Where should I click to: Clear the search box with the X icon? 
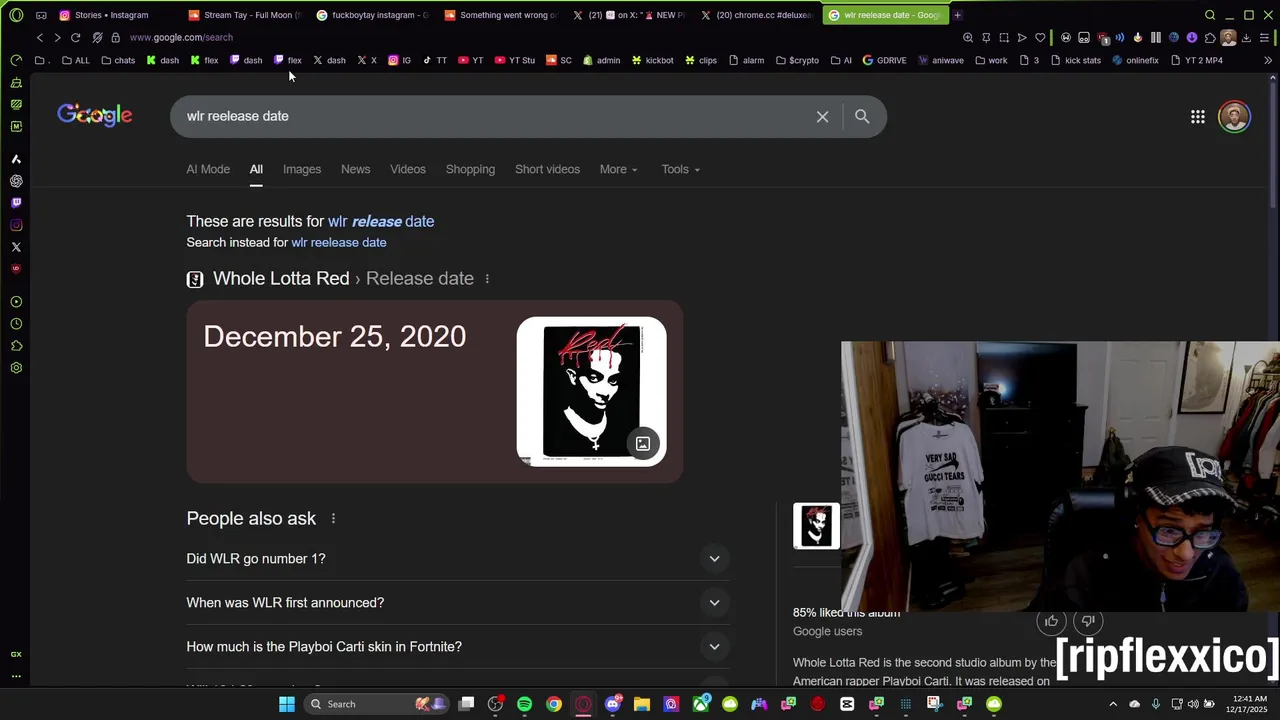822,117
